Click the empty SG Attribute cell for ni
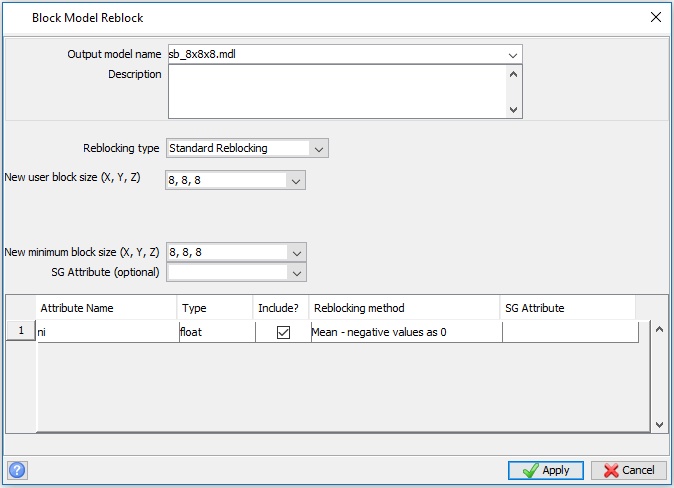Screen dimensions: 674x488 coord(570,332)
